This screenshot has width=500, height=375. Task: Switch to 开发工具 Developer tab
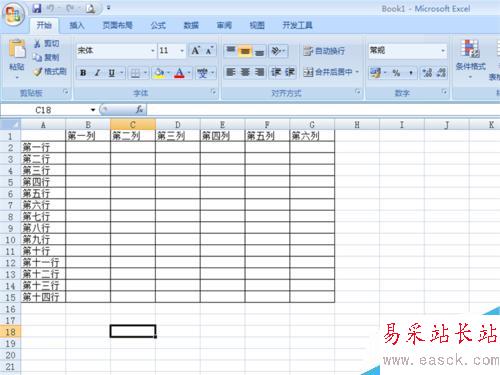[x=297, y=25]
